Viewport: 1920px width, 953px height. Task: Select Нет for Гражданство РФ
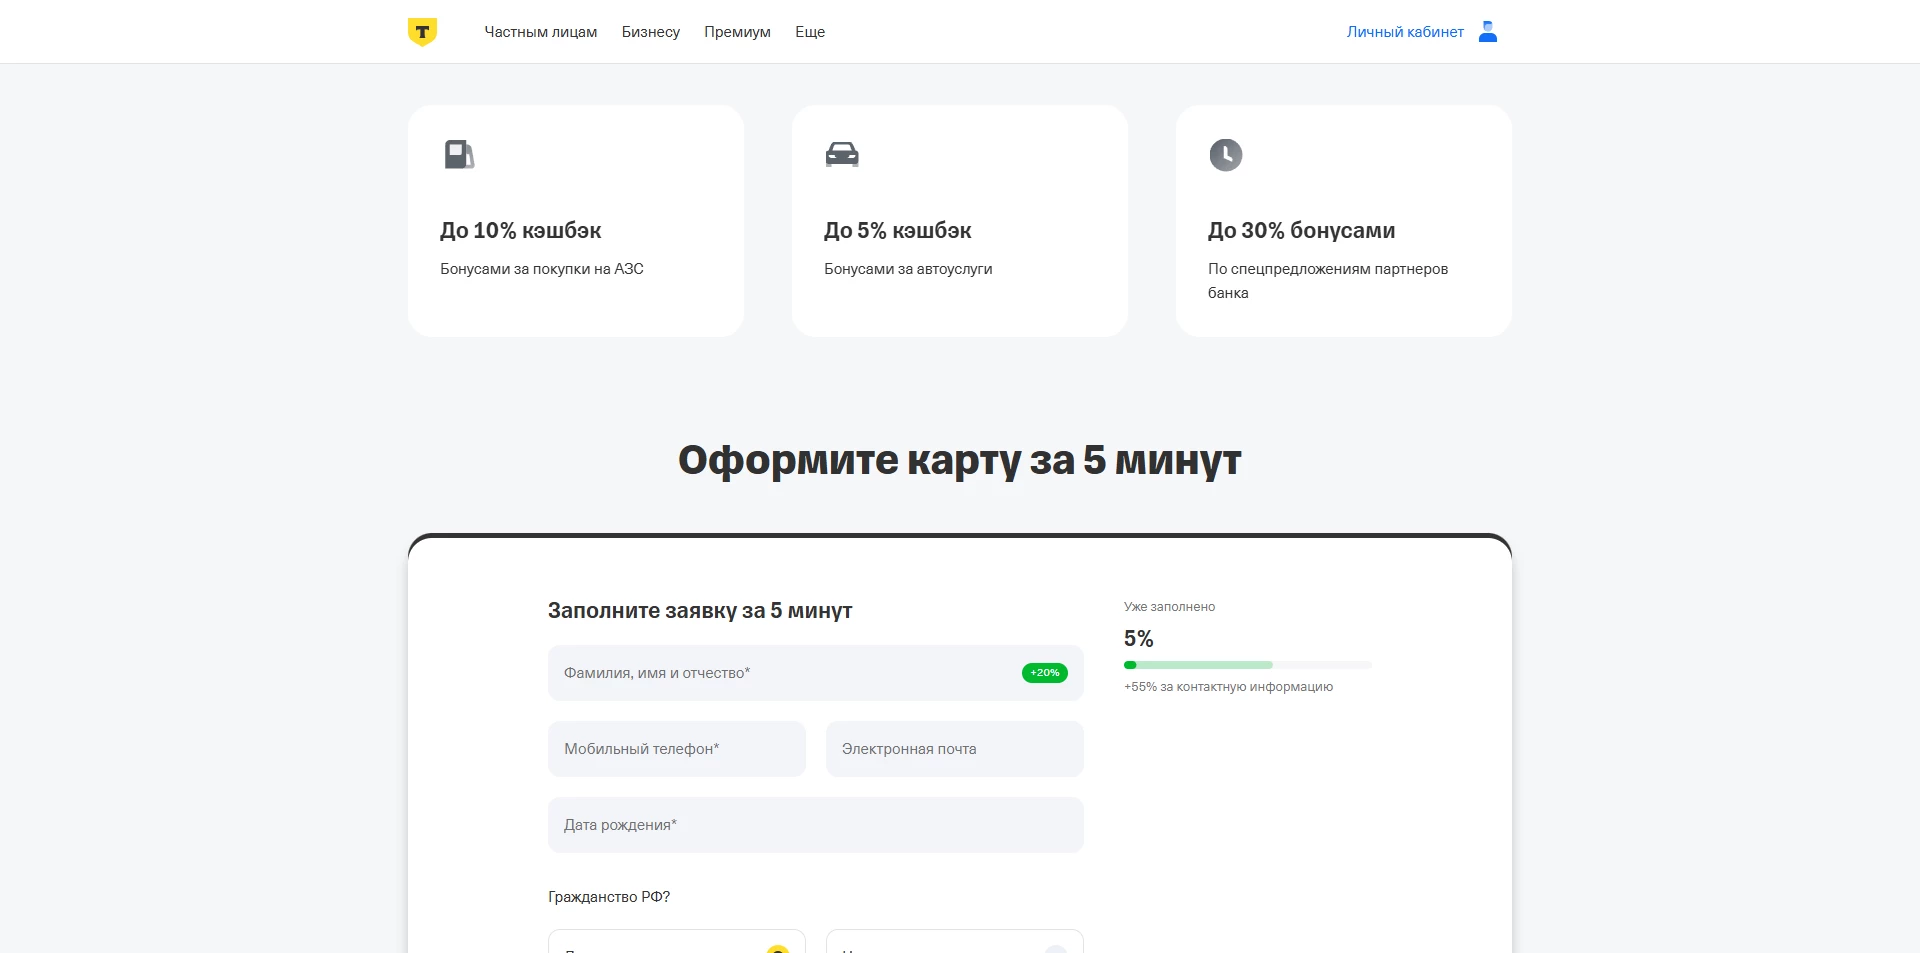click(953, 946)
